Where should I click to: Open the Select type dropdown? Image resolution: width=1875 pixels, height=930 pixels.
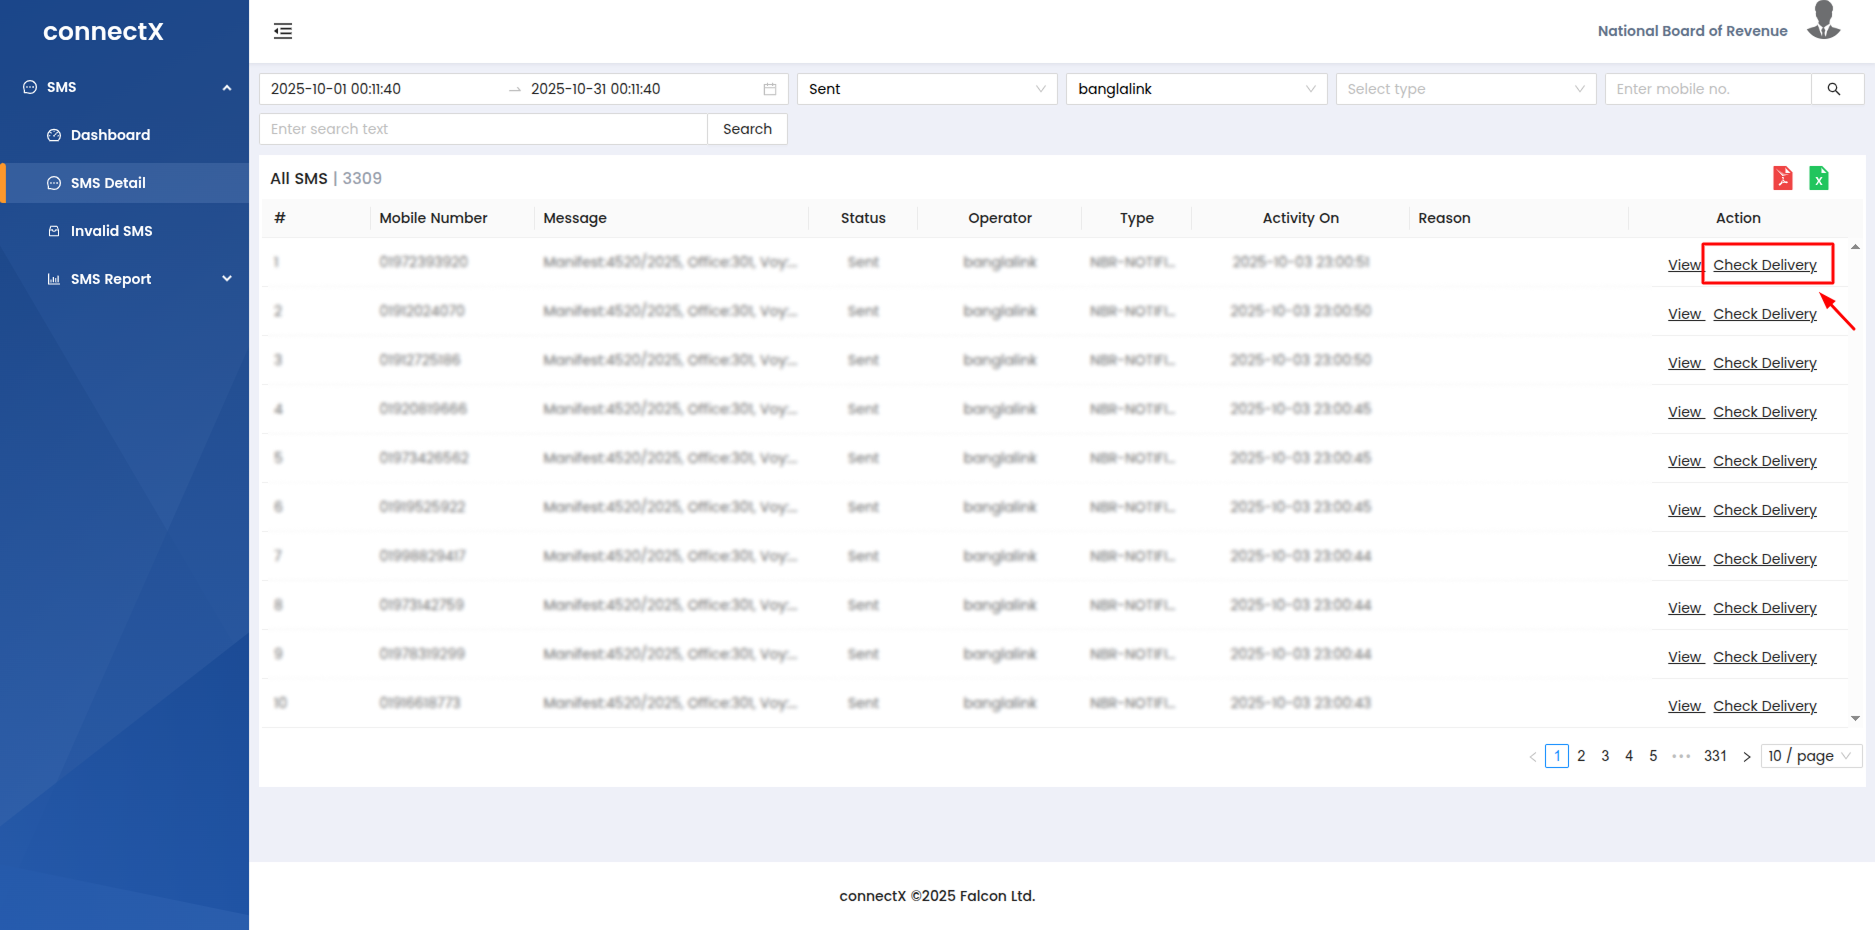(1465, 89)
